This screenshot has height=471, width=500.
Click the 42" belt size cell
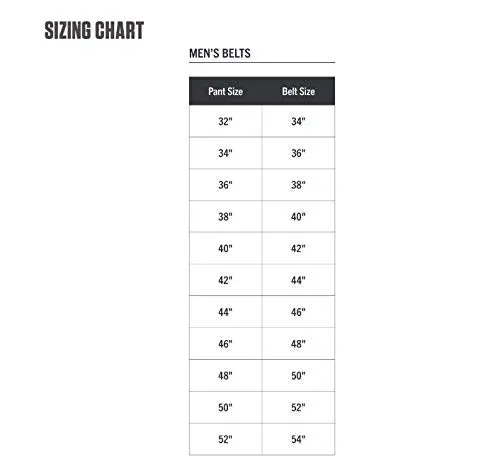tap(298, 248)
